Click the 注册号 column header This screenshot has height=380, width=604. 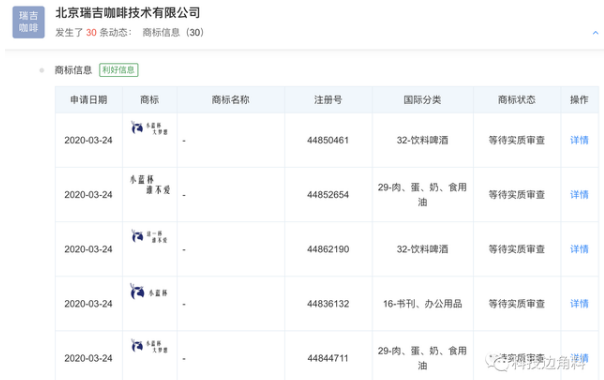tap(328, 100)
